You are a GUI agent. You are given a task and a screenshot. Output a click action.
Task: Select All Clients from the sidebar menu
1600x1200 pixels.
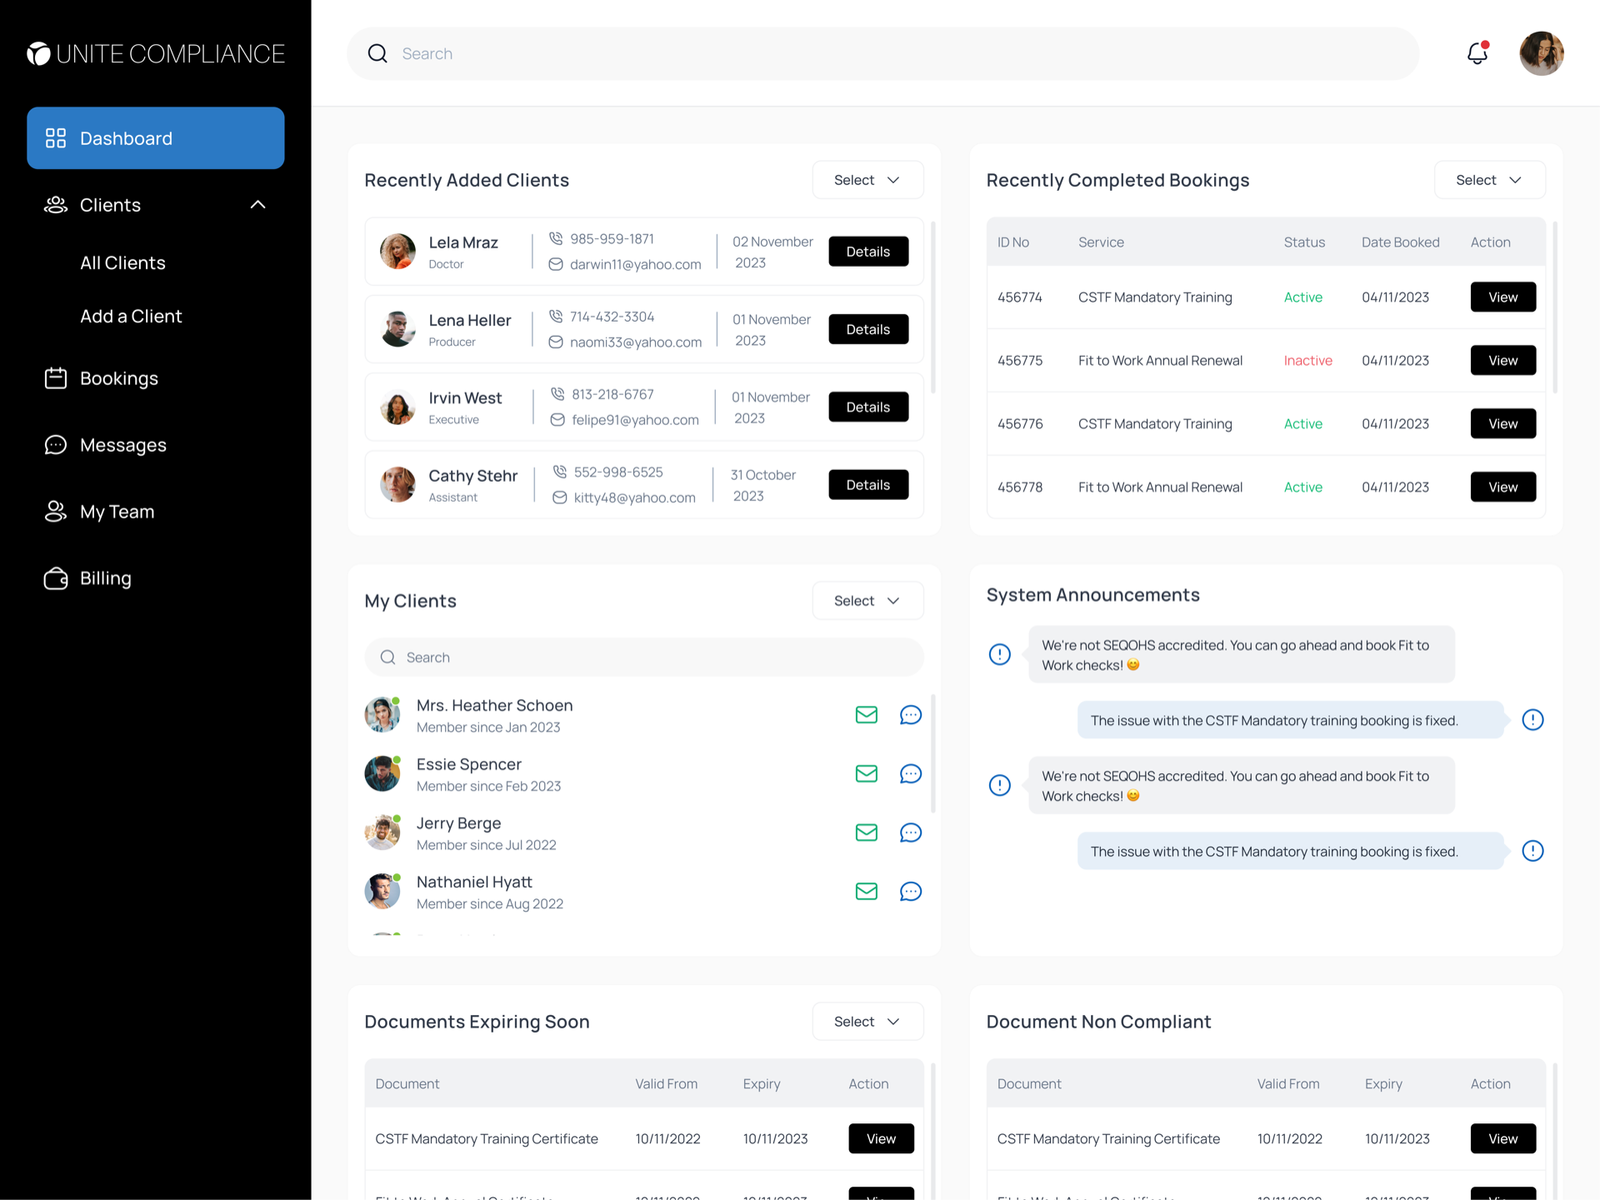122,262
